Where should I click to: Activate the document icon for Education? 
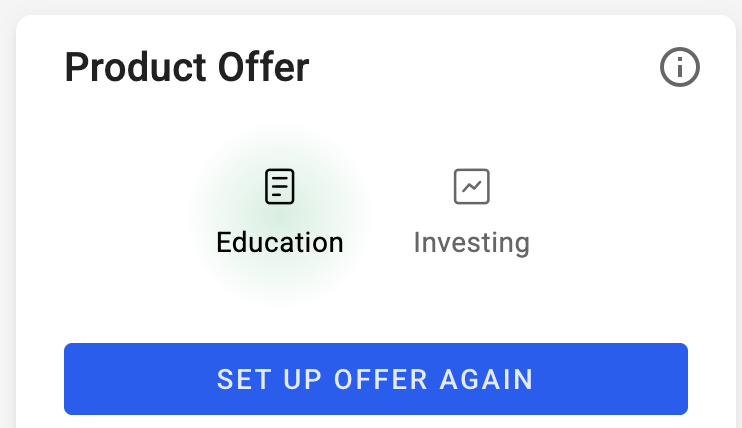pos(280,187)
